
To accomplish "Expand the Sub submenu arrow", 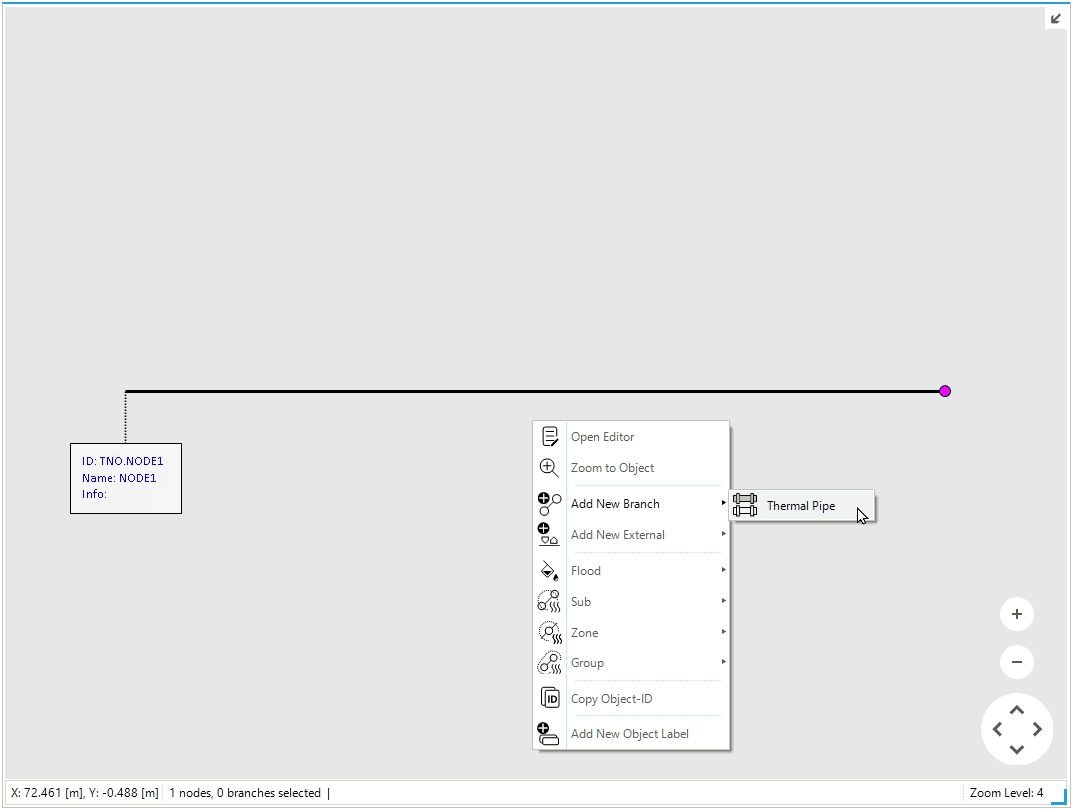I will click(723, 601).
